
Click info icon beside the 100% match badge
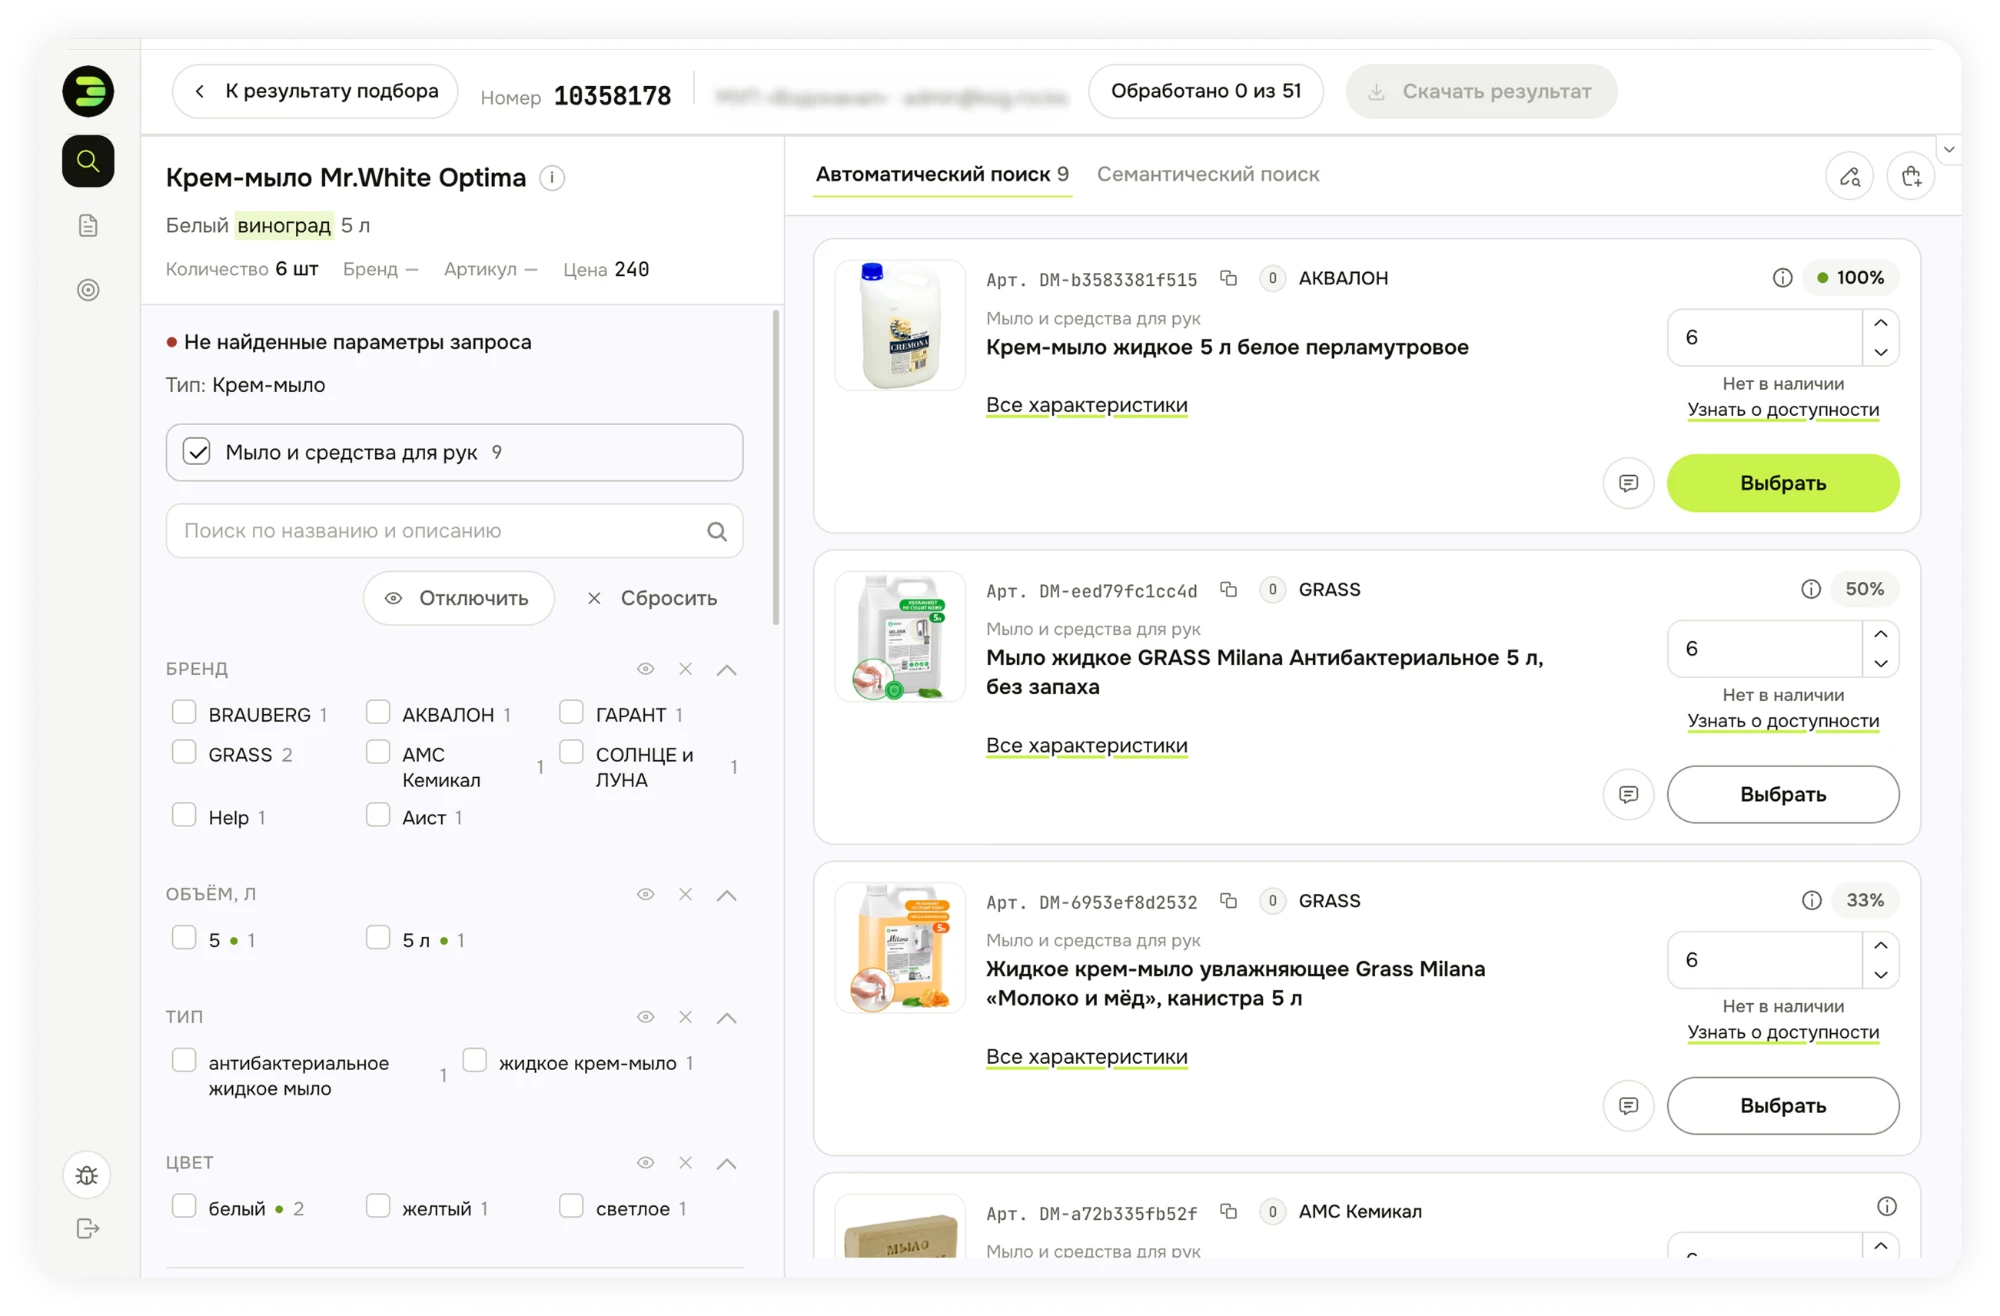1782,278
